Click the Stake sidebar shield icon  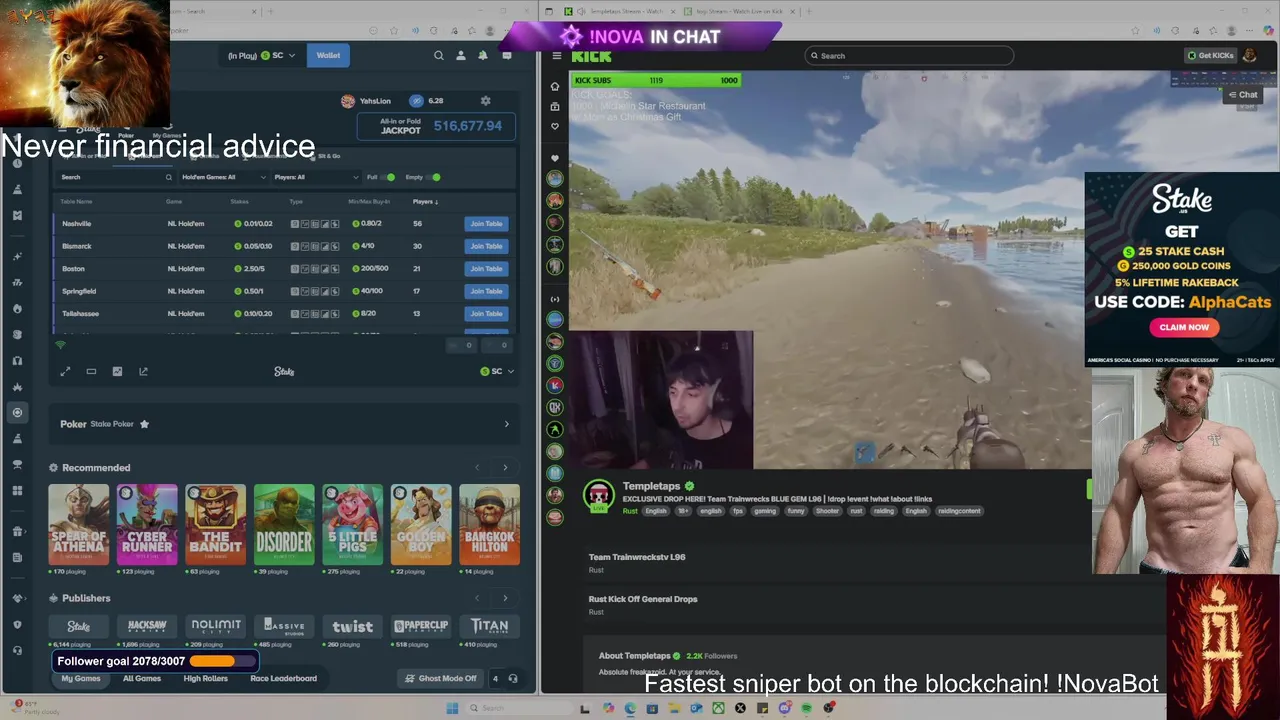click(17, 624)
